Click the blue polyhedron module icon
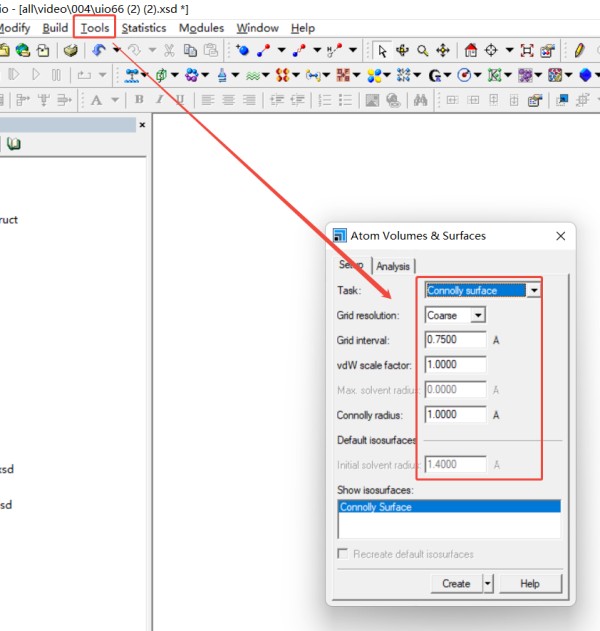Screen dimensions: 600x631 click(x=586, y=75)
